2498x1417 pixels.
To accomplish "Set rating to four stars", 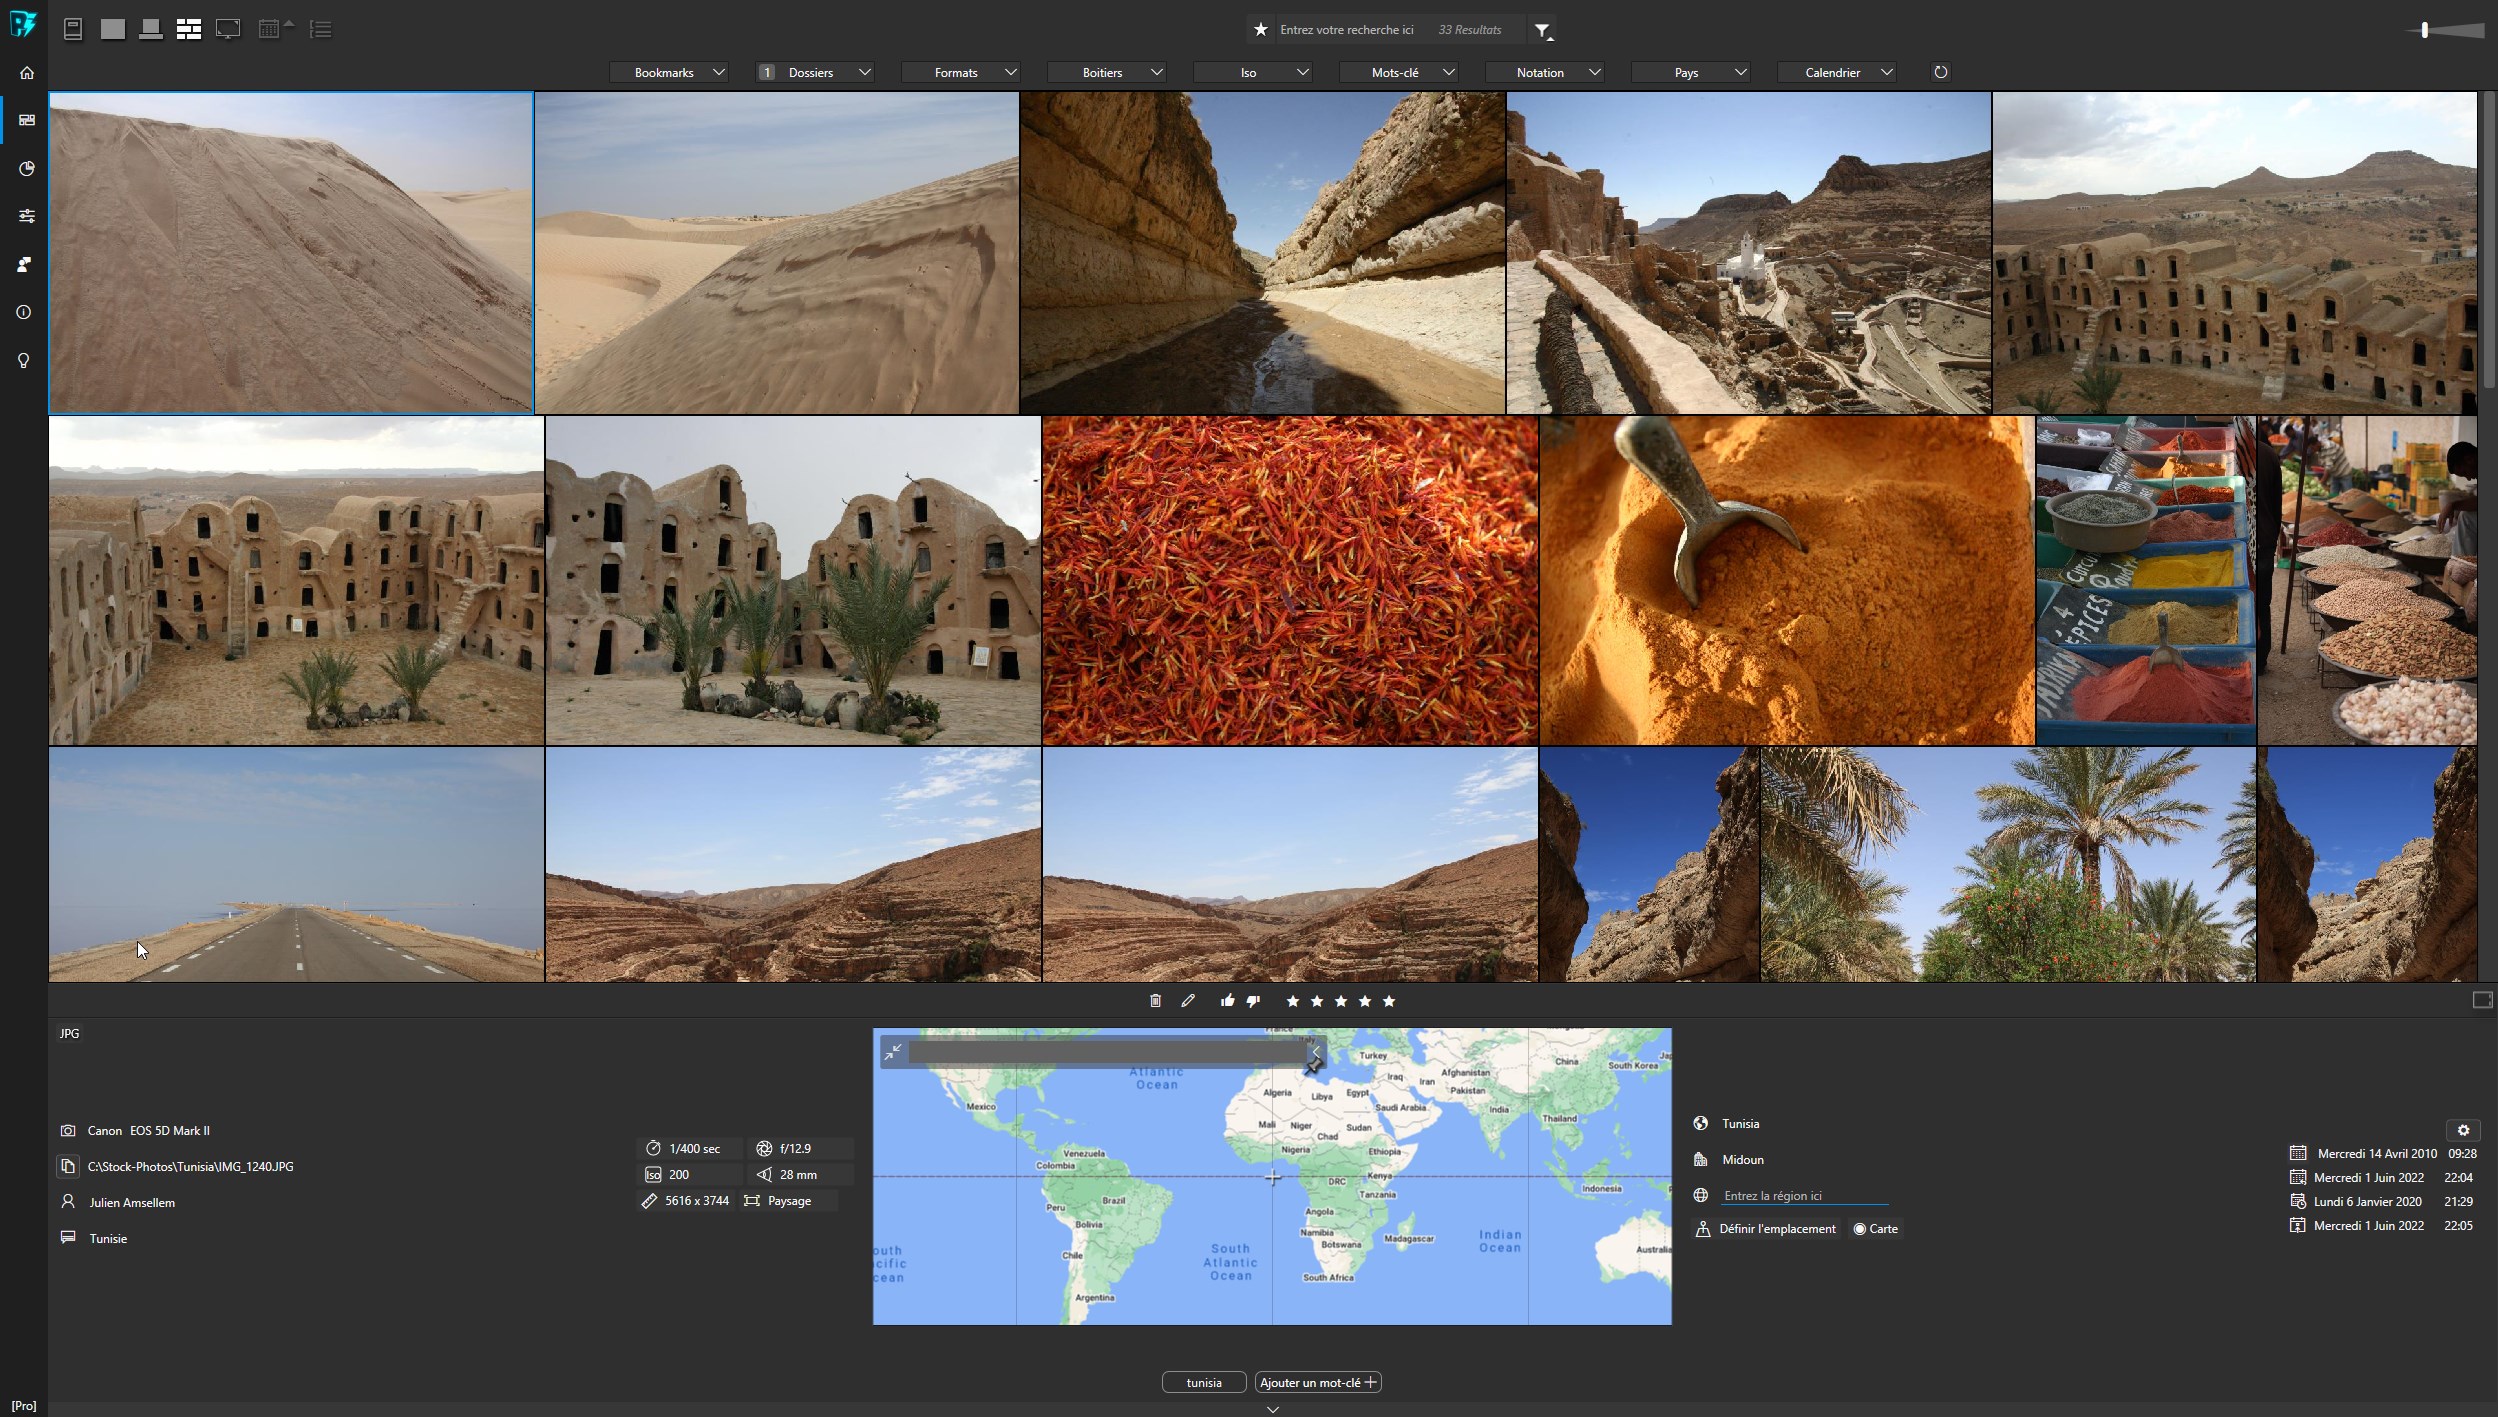I will [x=1365, y=1001].
